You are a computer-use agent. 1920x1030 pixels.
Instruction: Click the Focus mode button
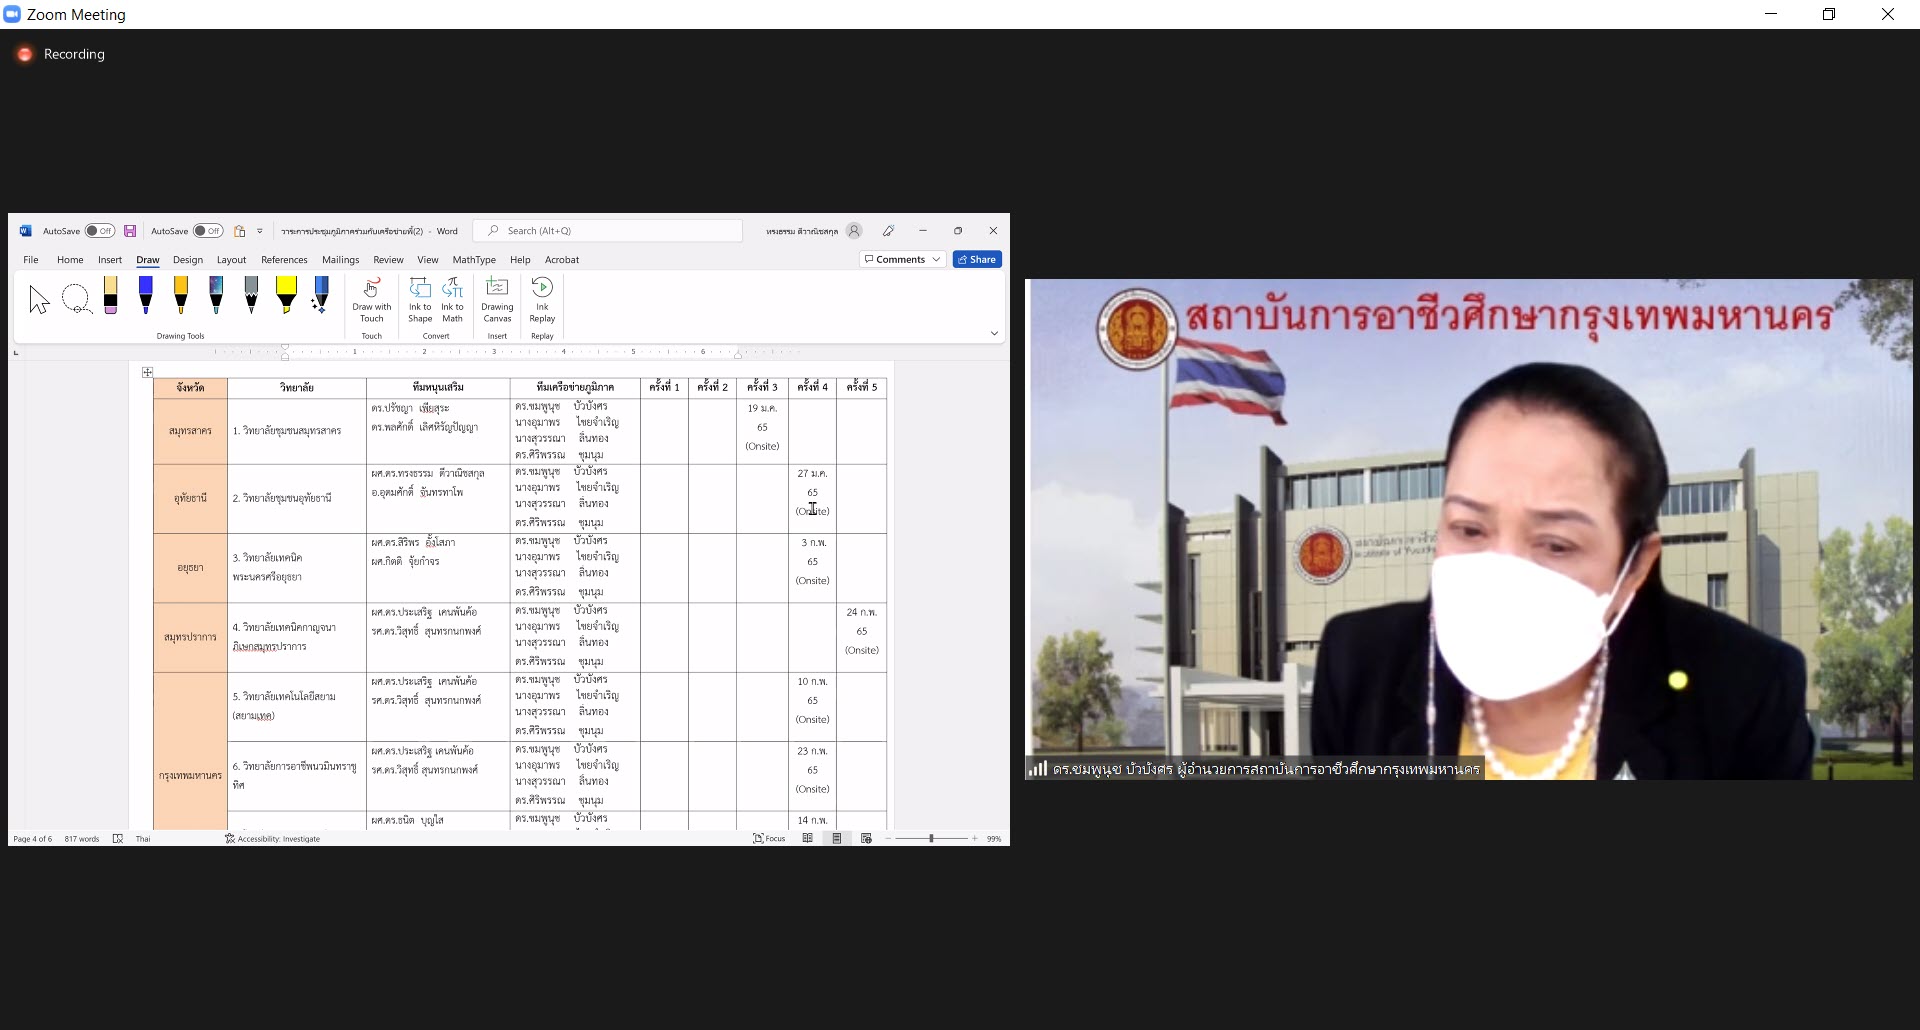(x=769, y=839)
